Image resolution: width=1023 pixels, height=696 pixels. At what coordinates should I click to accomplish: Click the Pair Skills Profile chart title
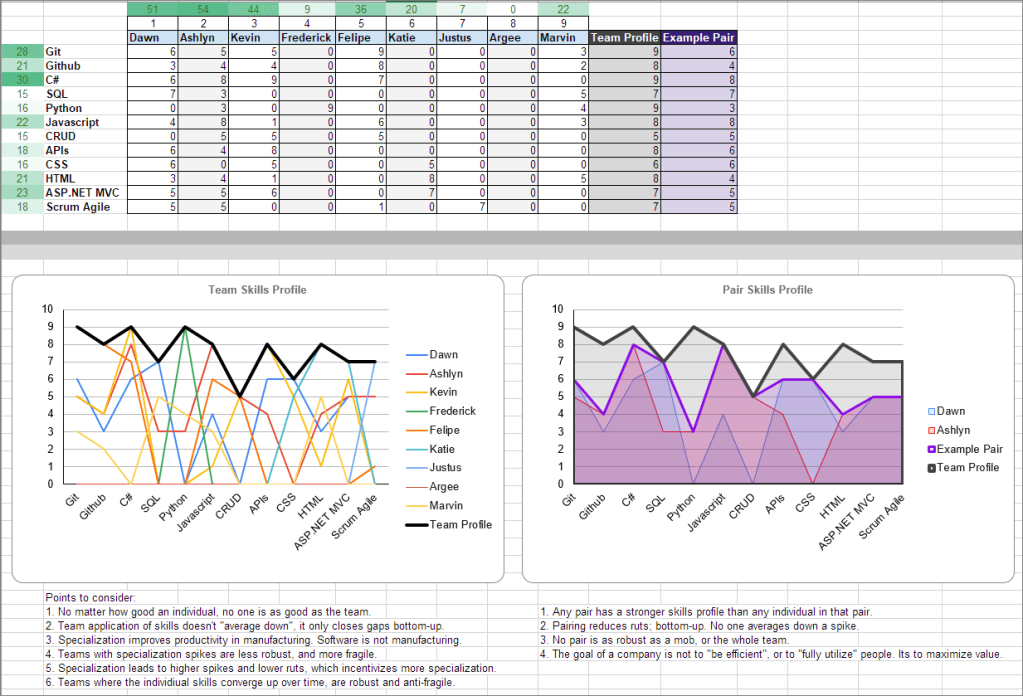(x=767, y=290)
